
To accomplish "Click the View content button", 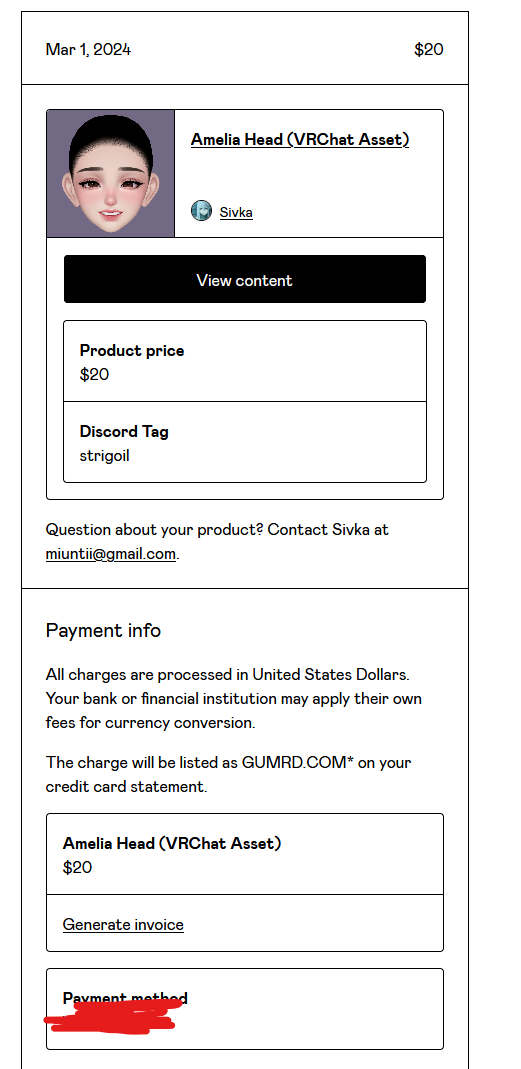I will tap(245, 280).
